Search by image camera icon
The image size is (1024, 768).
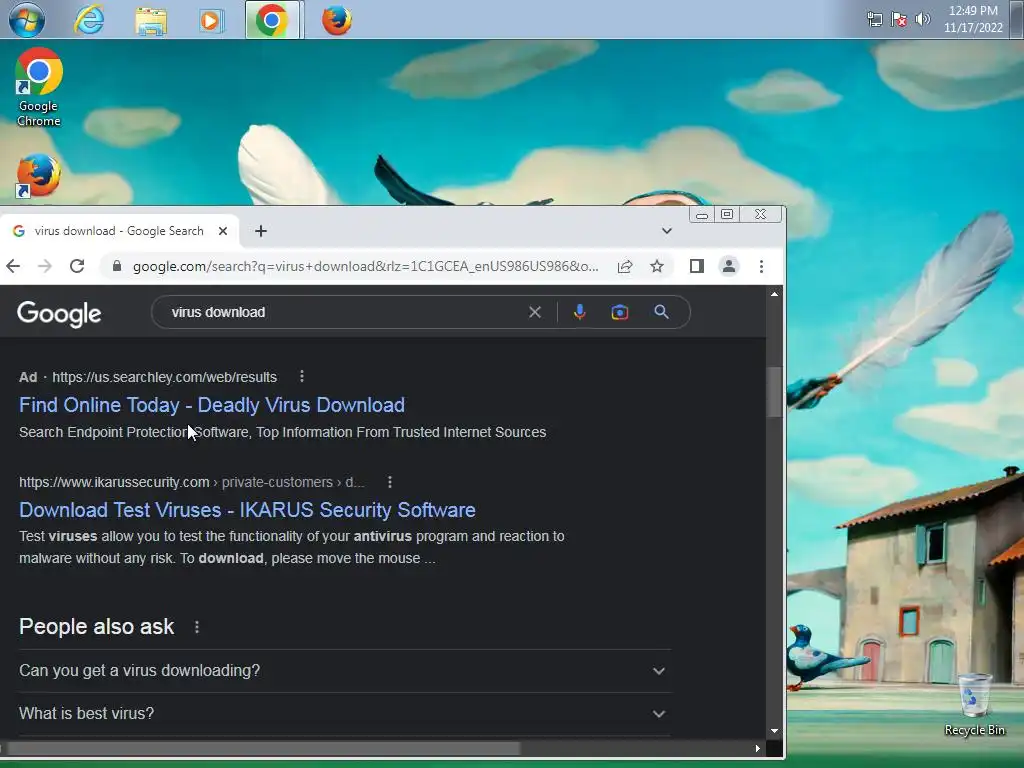coord(620,312)
